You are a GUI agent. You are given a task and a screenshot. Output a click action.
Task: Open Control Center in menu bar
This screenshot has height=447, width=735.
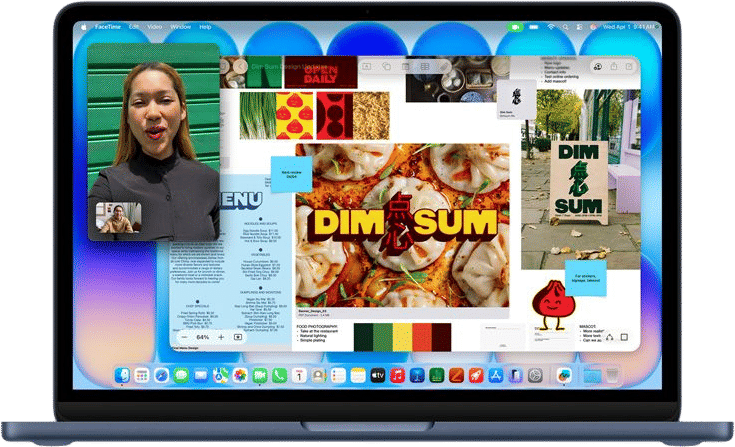pyautogui.click(x=579, y=27)
